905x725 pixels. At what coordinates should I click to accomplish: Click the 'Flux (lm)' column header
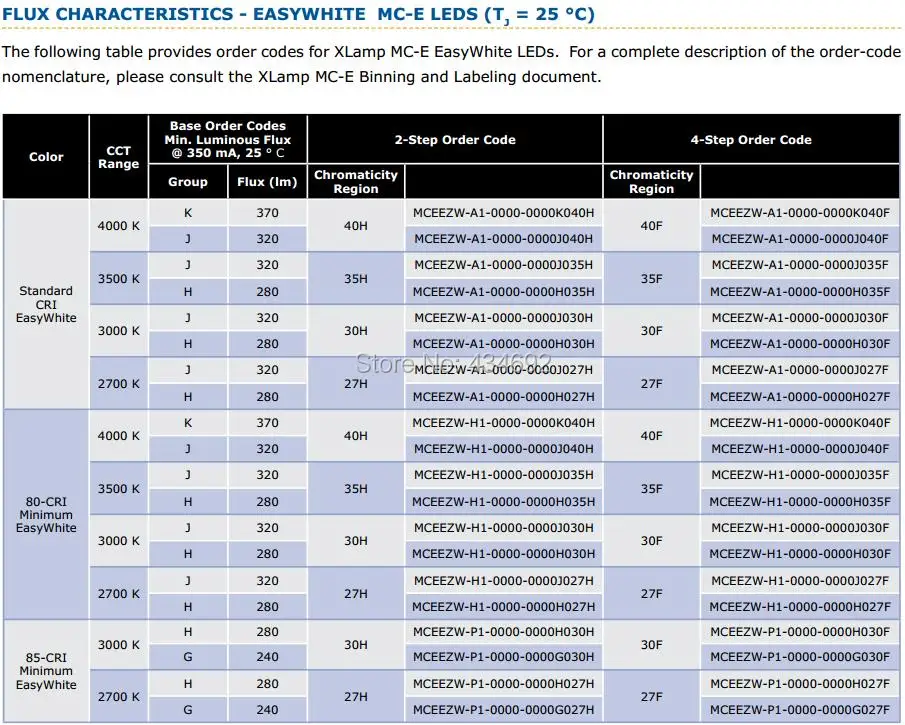[267, 182]
